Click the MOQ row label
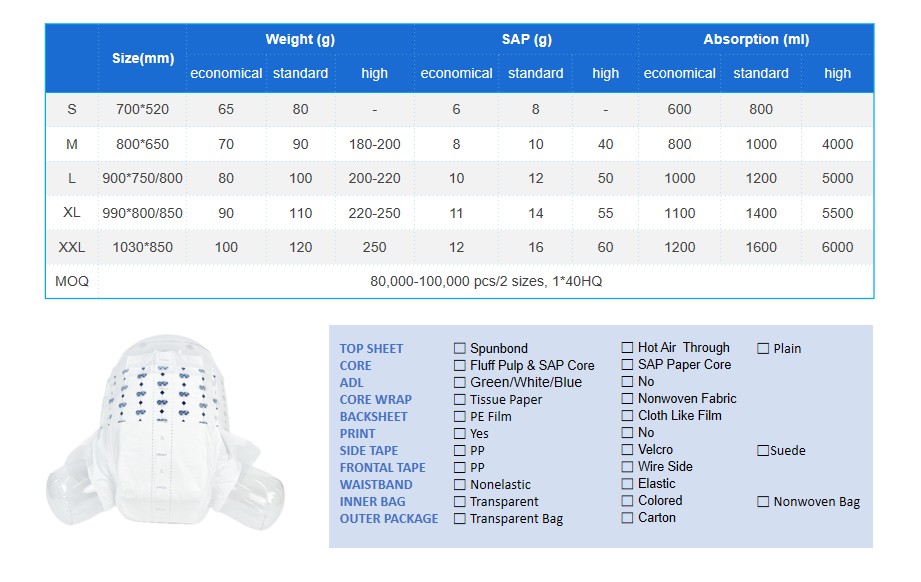This screenshot has height=582, width=921. point(72,281)
